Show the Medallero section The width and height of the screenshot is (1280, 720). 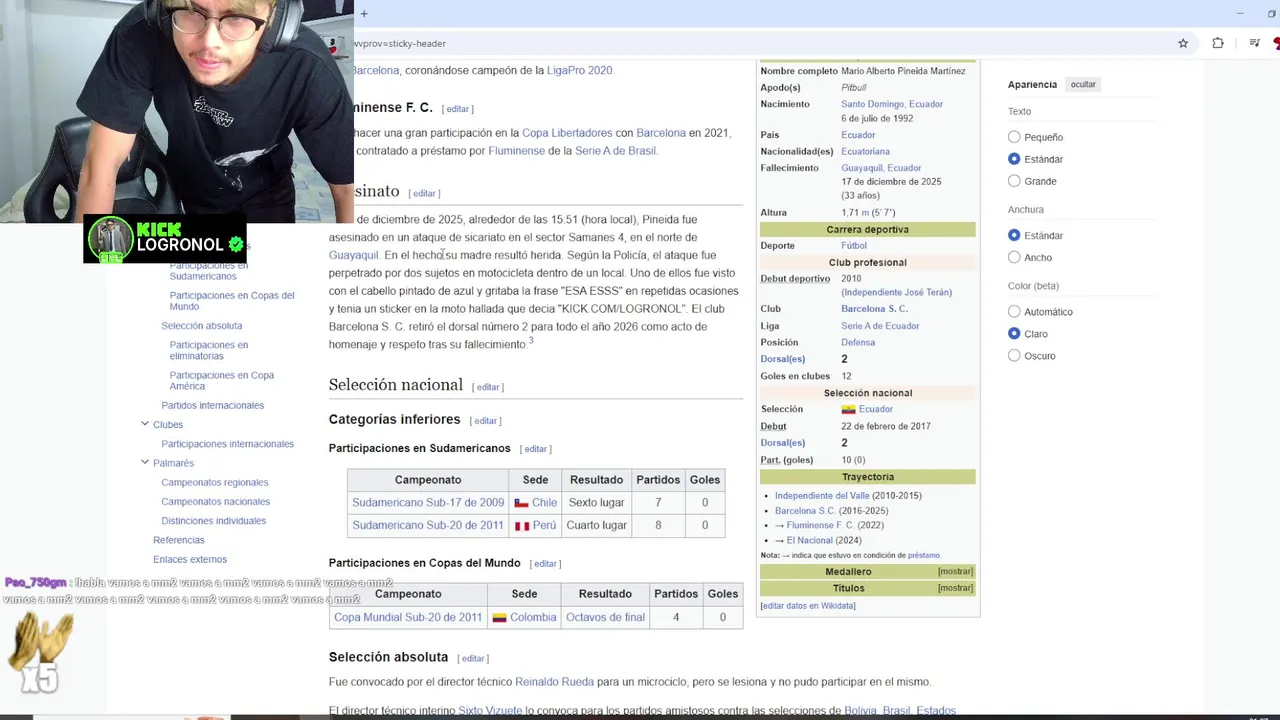click(955, 572)
